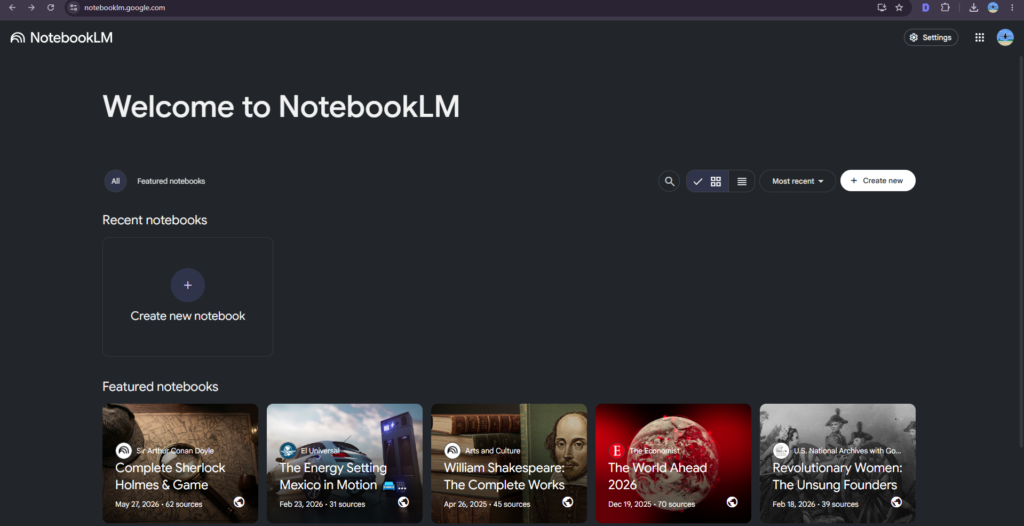1024x526 pixels.
Task: Go back with the browser back arrow
Action: pos(12,8)
